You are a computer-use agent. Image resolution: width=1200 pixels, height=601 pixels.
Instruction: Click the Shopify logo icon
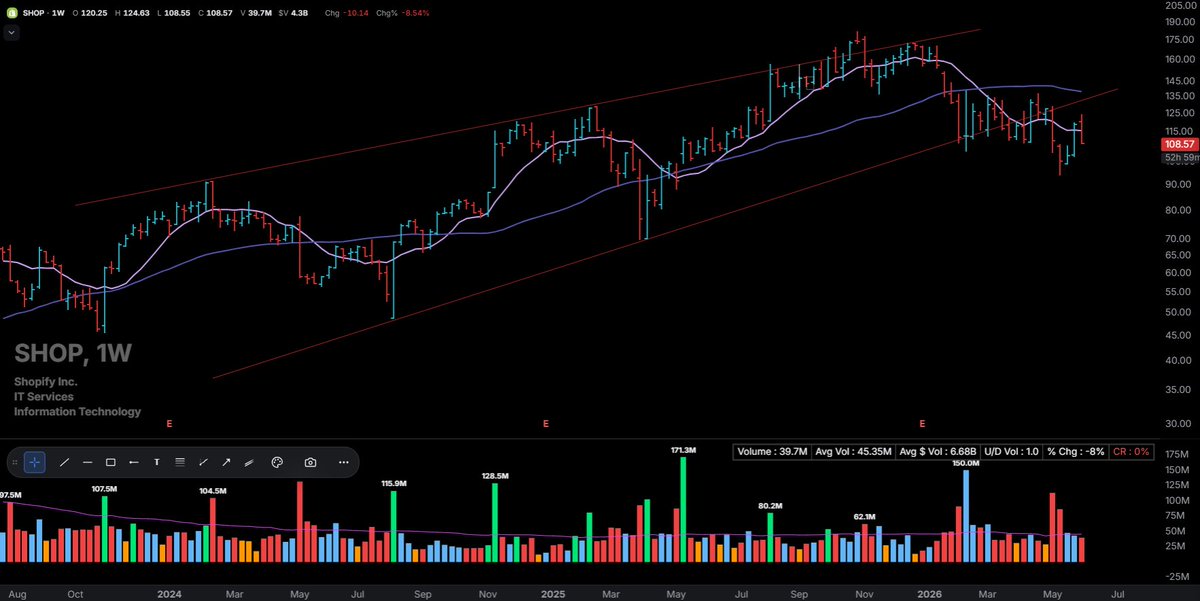click(11, 13)
